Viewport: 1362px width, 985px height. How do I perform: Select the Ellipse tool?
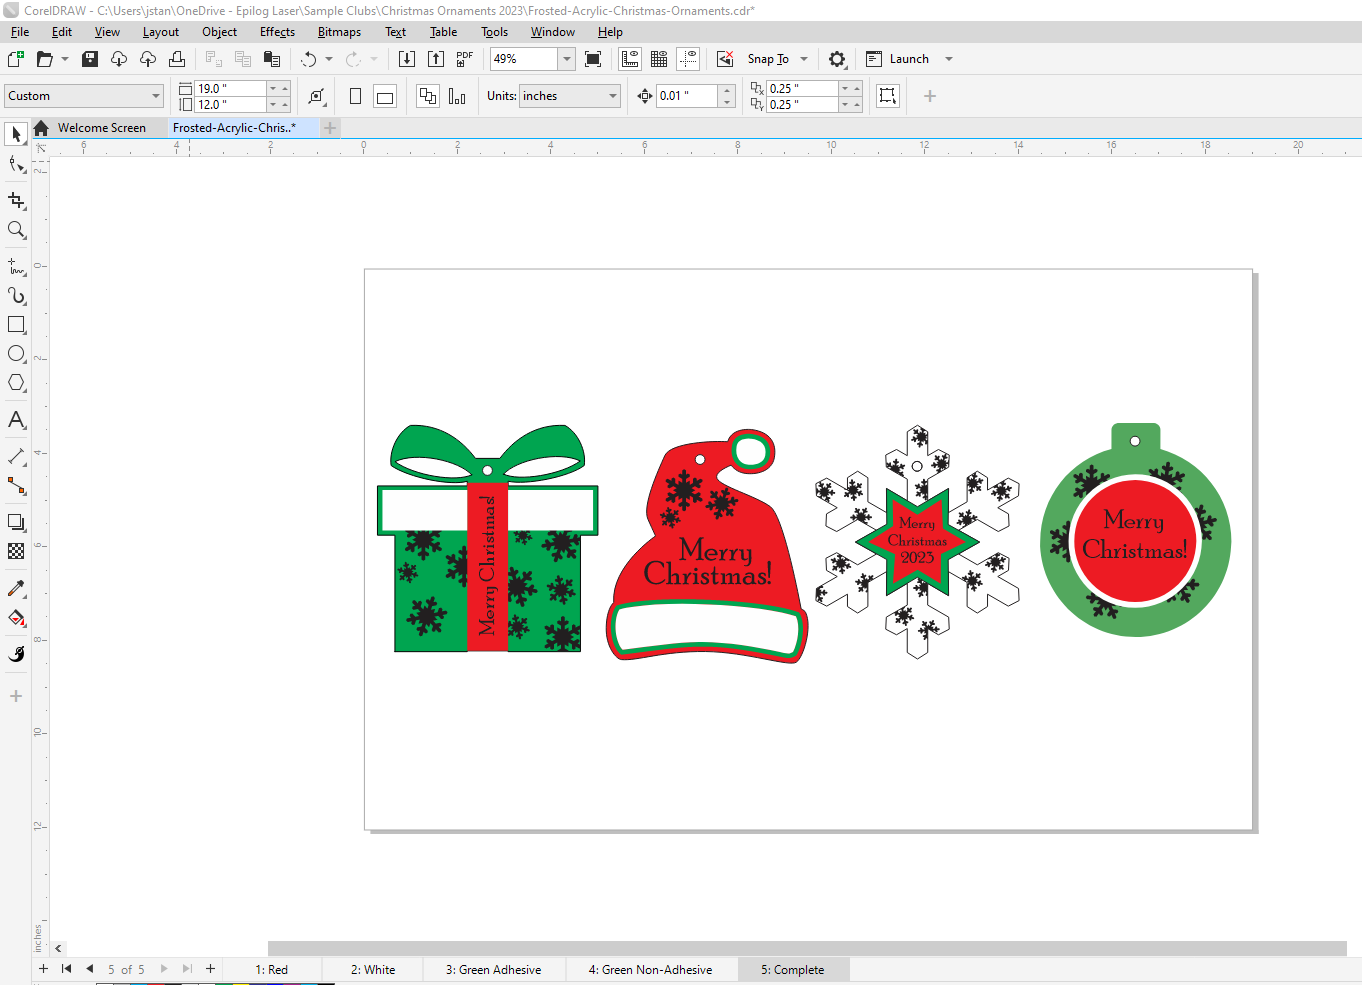[x=16, y=354]
